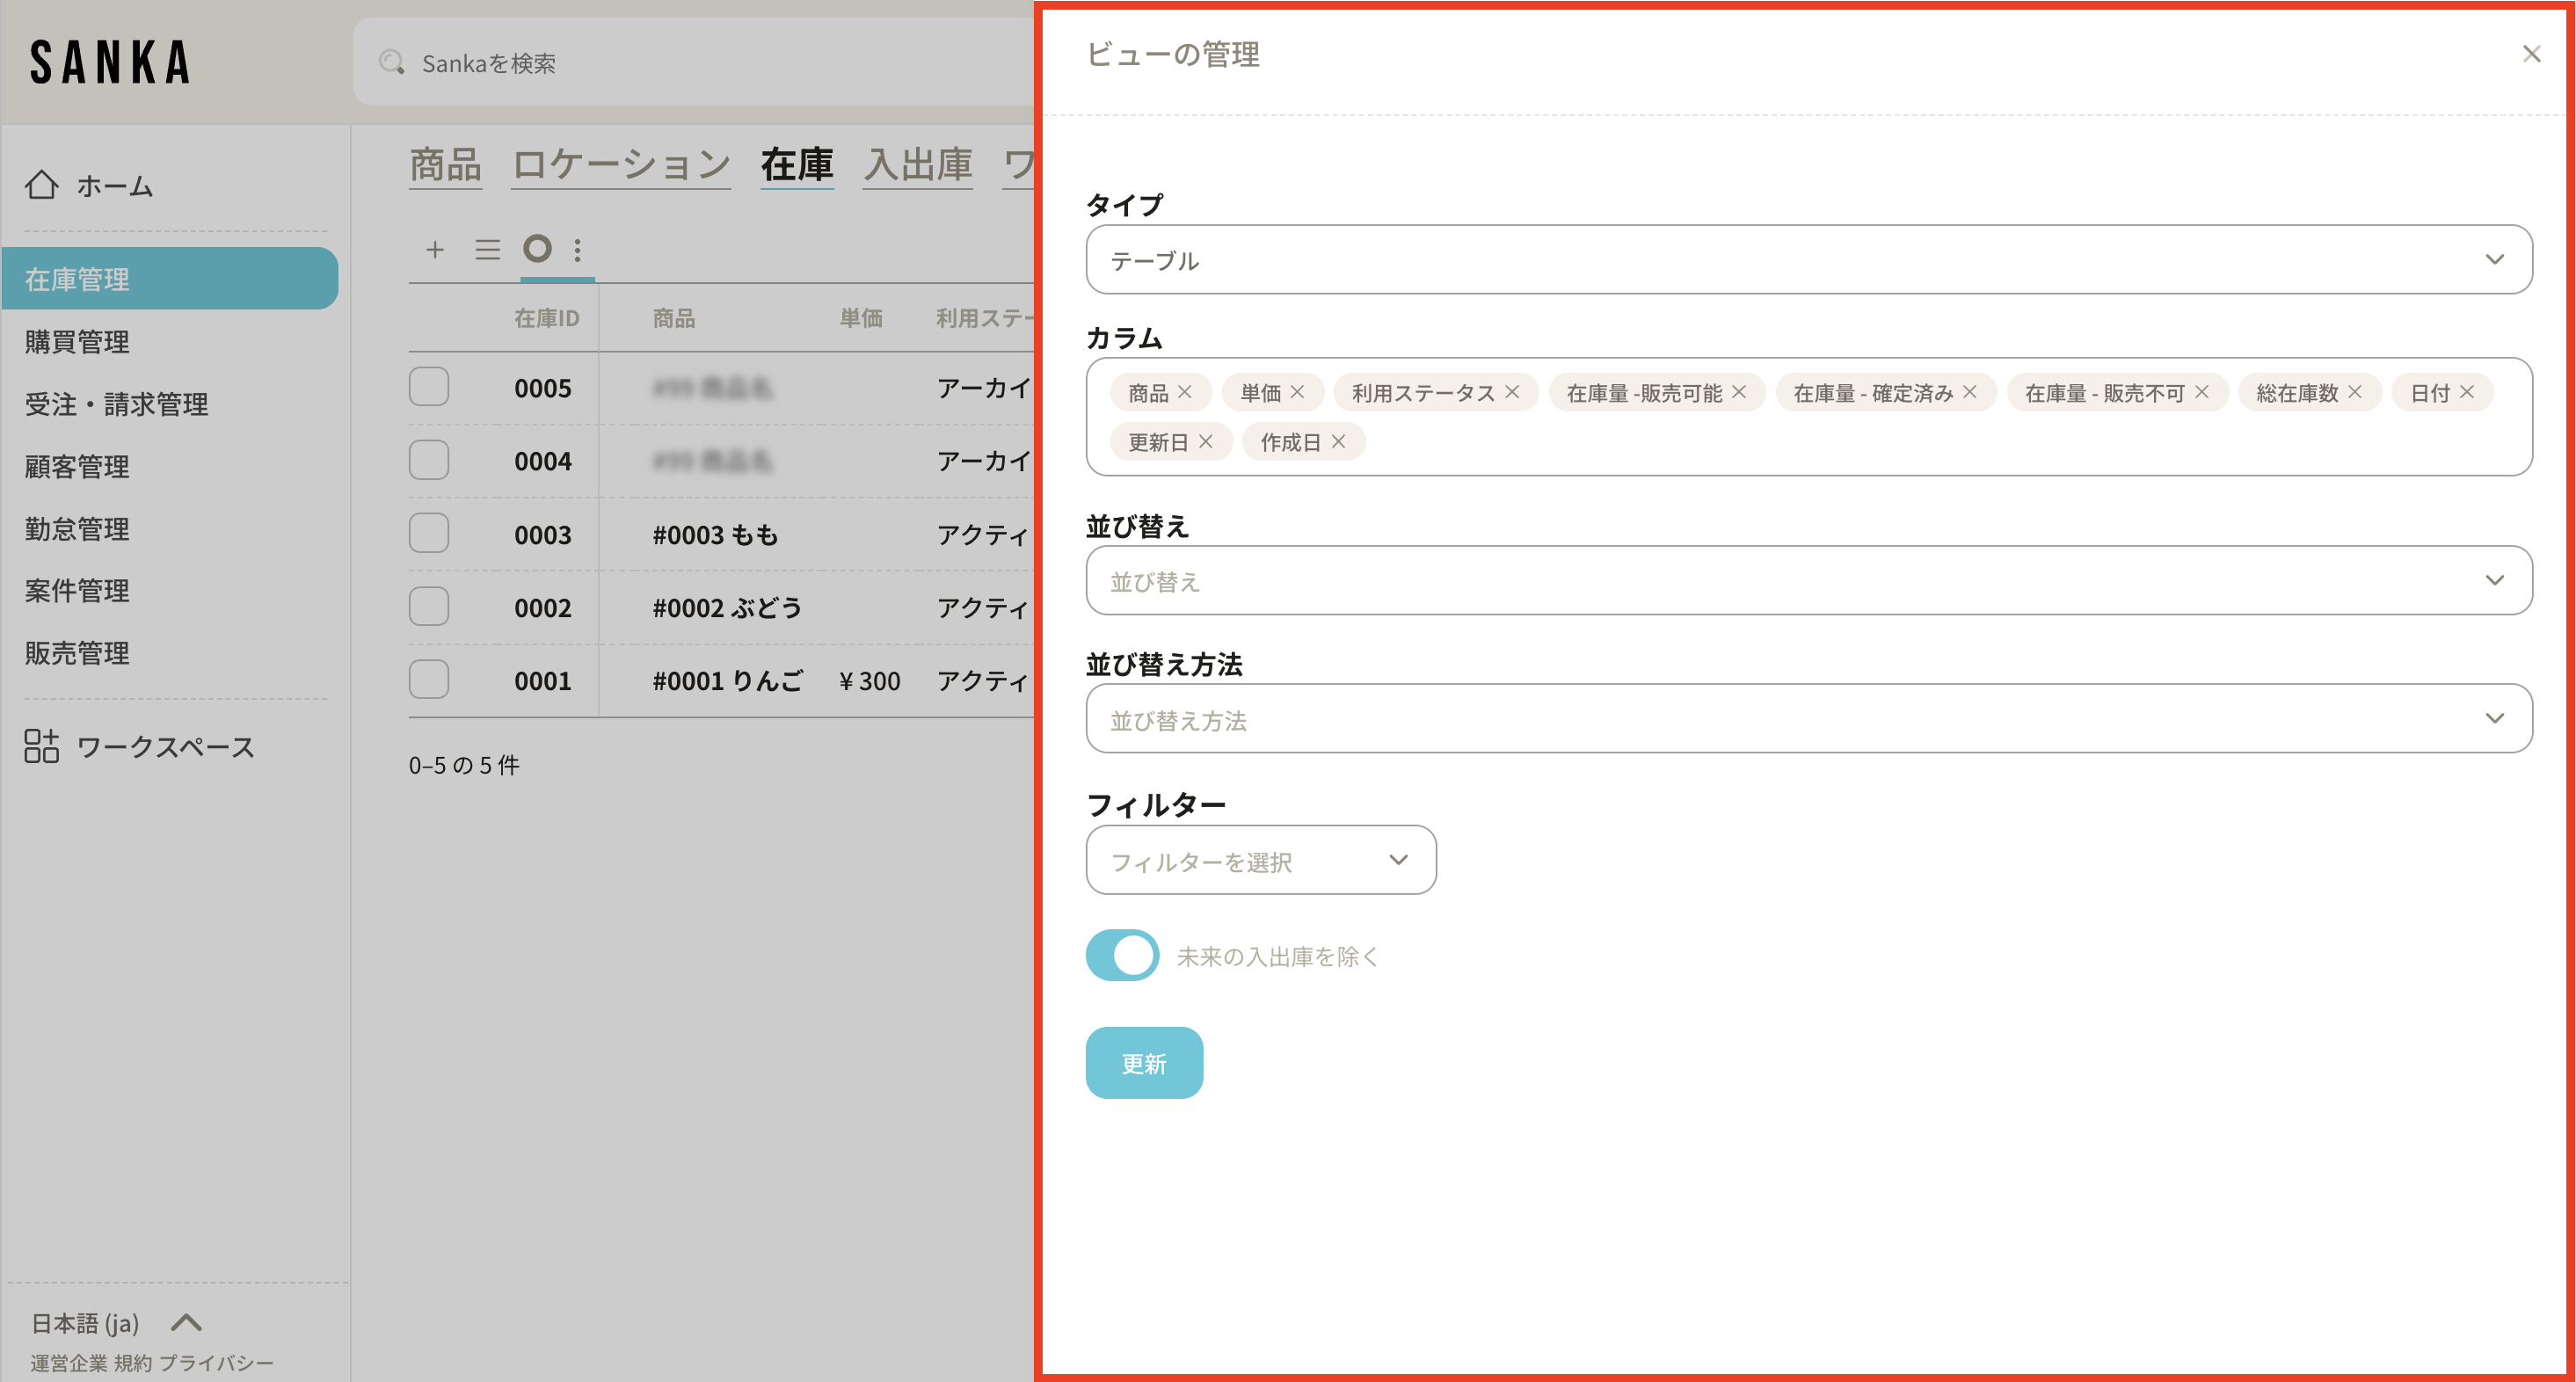Remove the 単価 column tag

1297,392
